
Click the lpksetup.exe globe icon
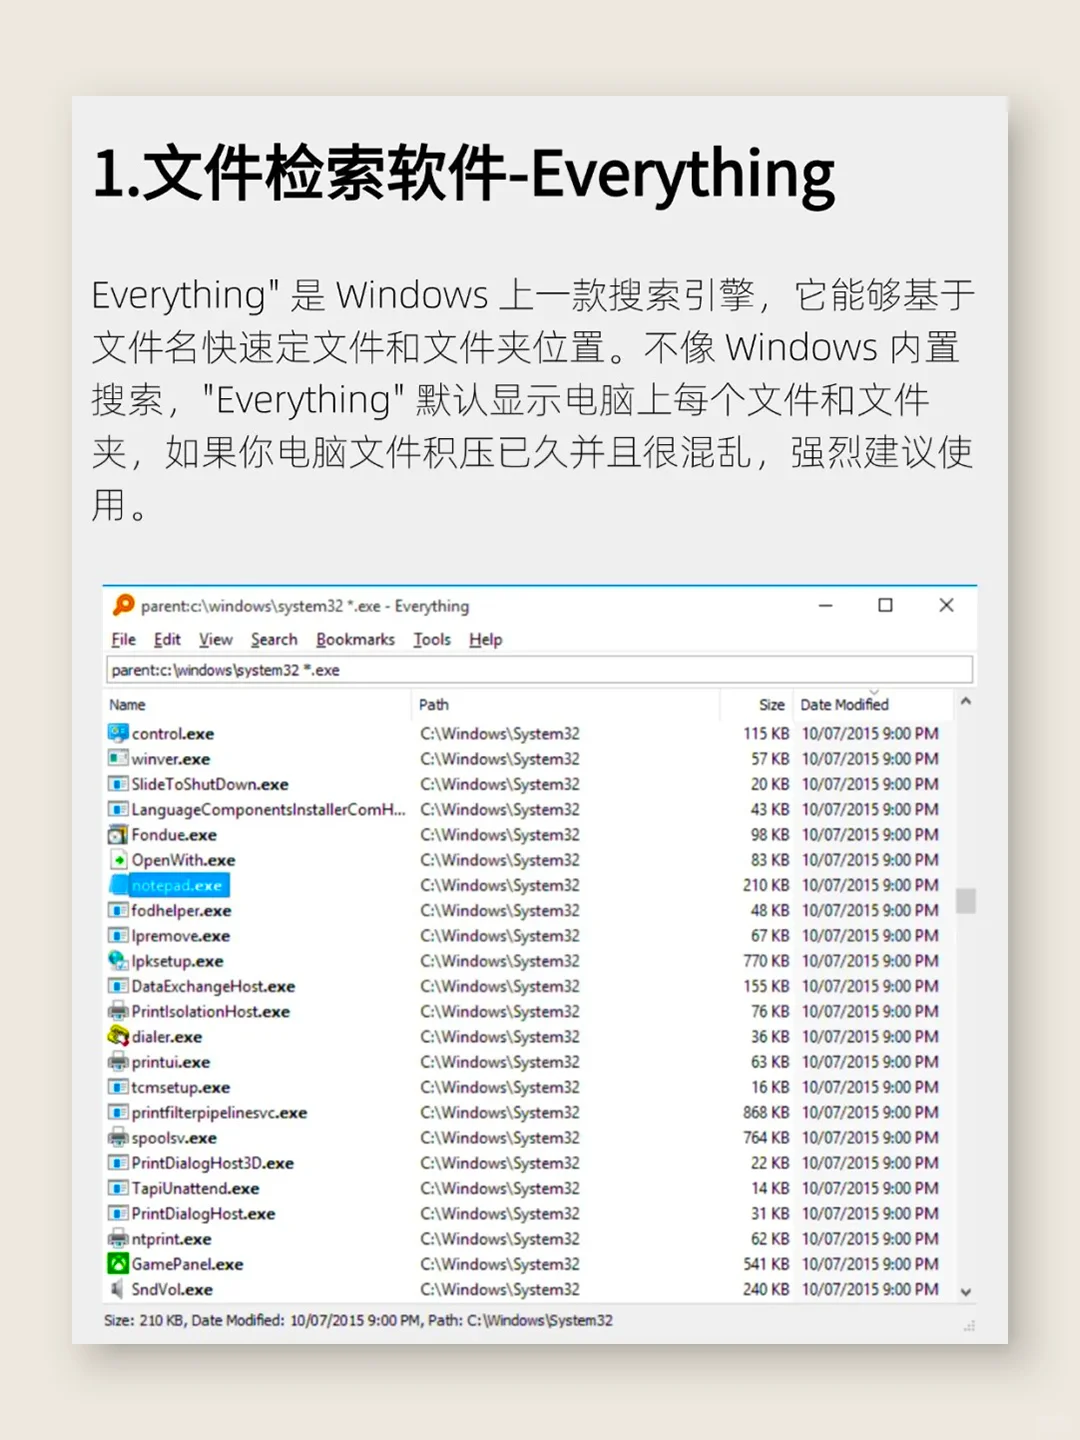click(118, 960)
